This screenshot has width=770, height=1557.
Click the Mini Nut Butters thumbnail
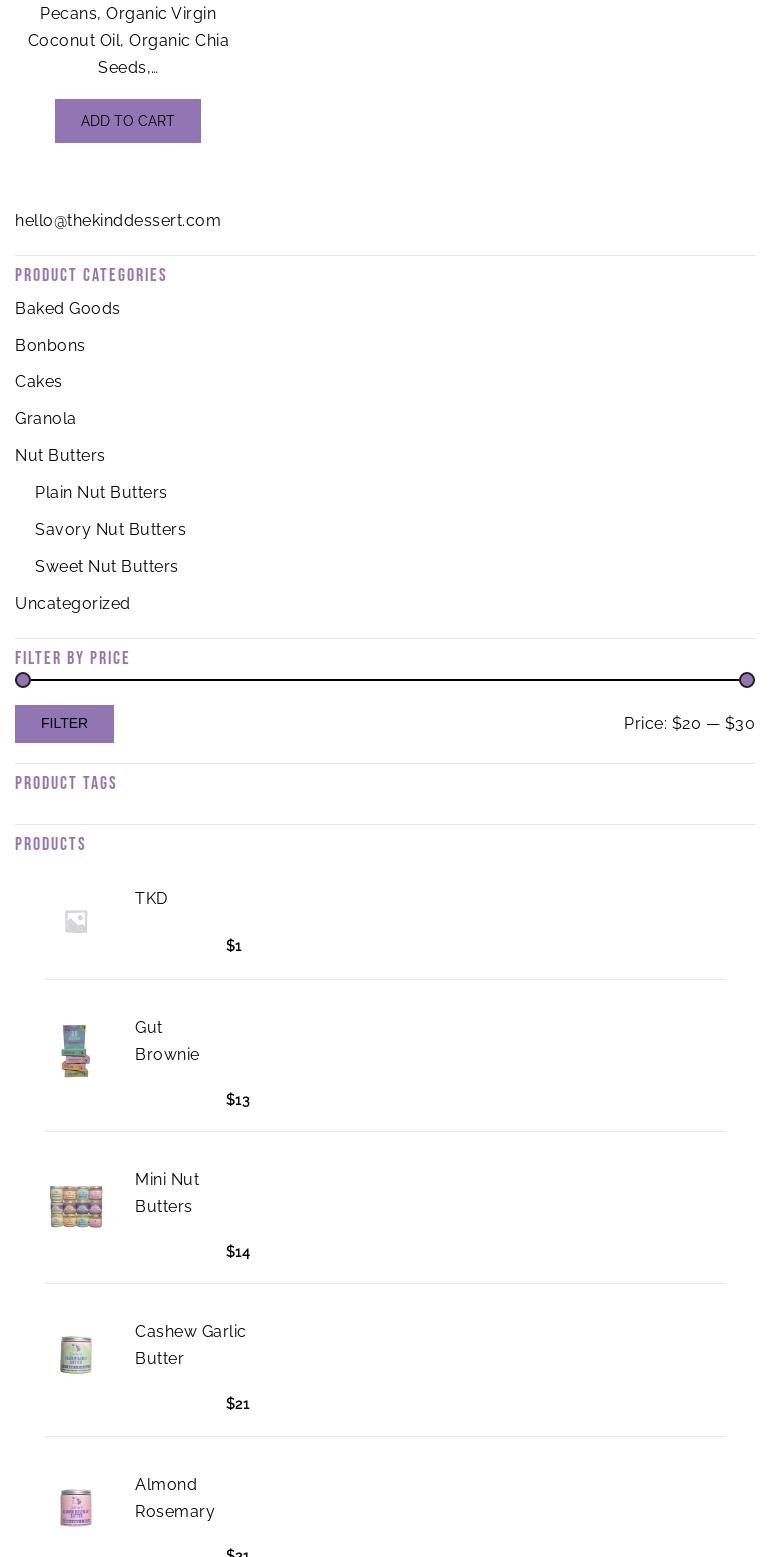(x=76, y=1205)
